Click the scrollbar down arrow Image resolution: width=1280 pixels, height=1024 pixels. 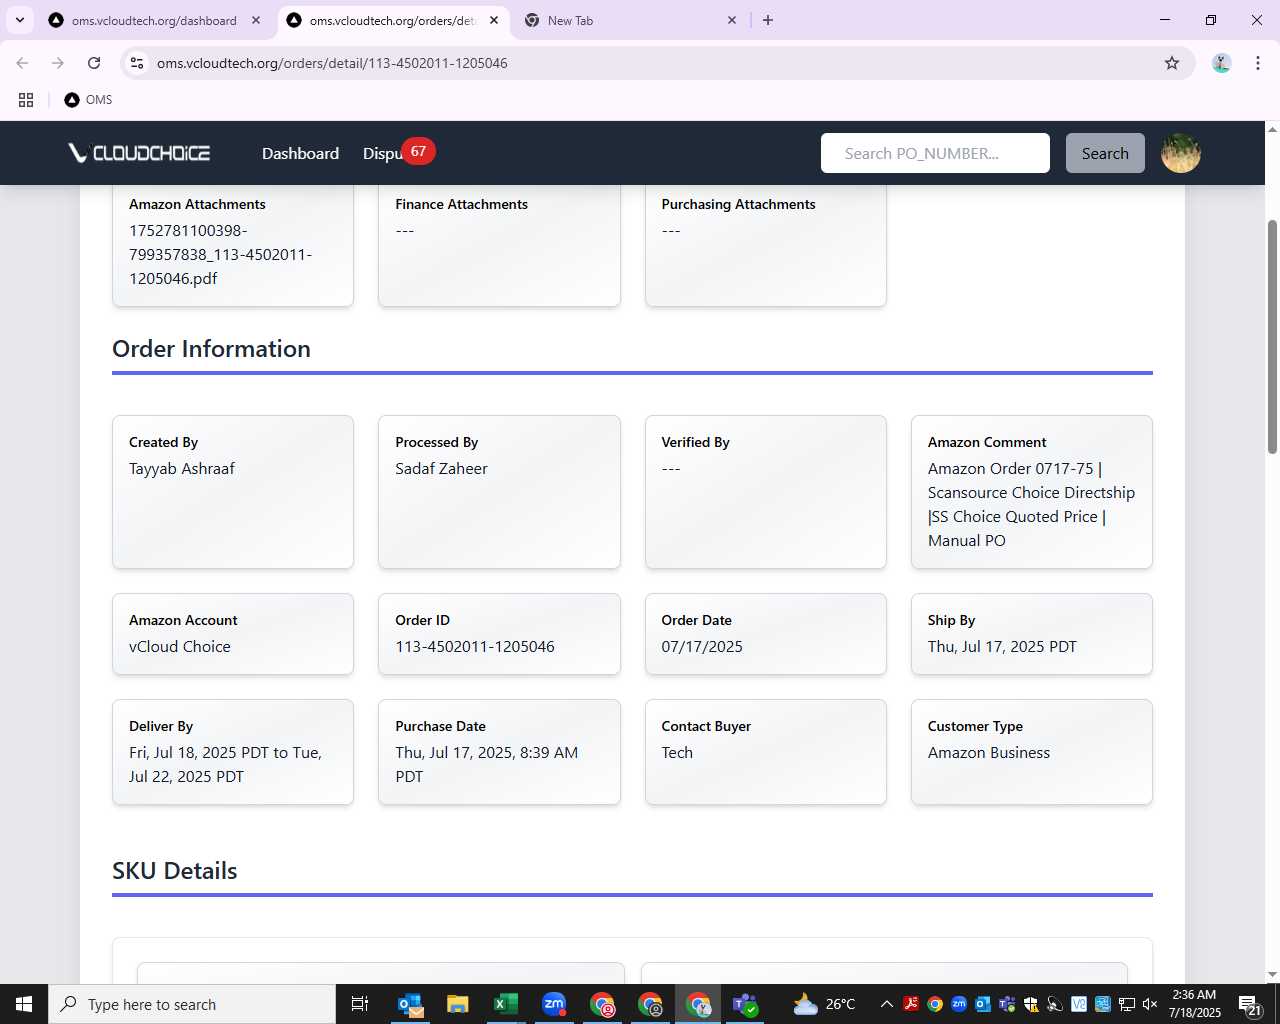(x=1272, y=975)
